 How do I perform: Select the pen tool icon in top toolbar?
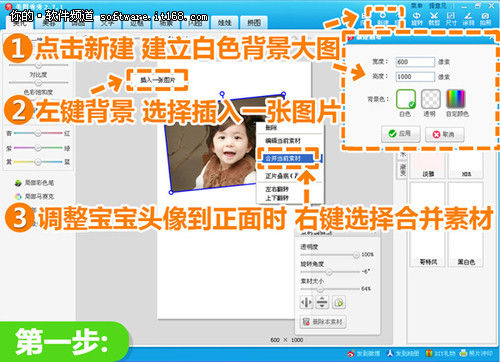coord(468,18)
